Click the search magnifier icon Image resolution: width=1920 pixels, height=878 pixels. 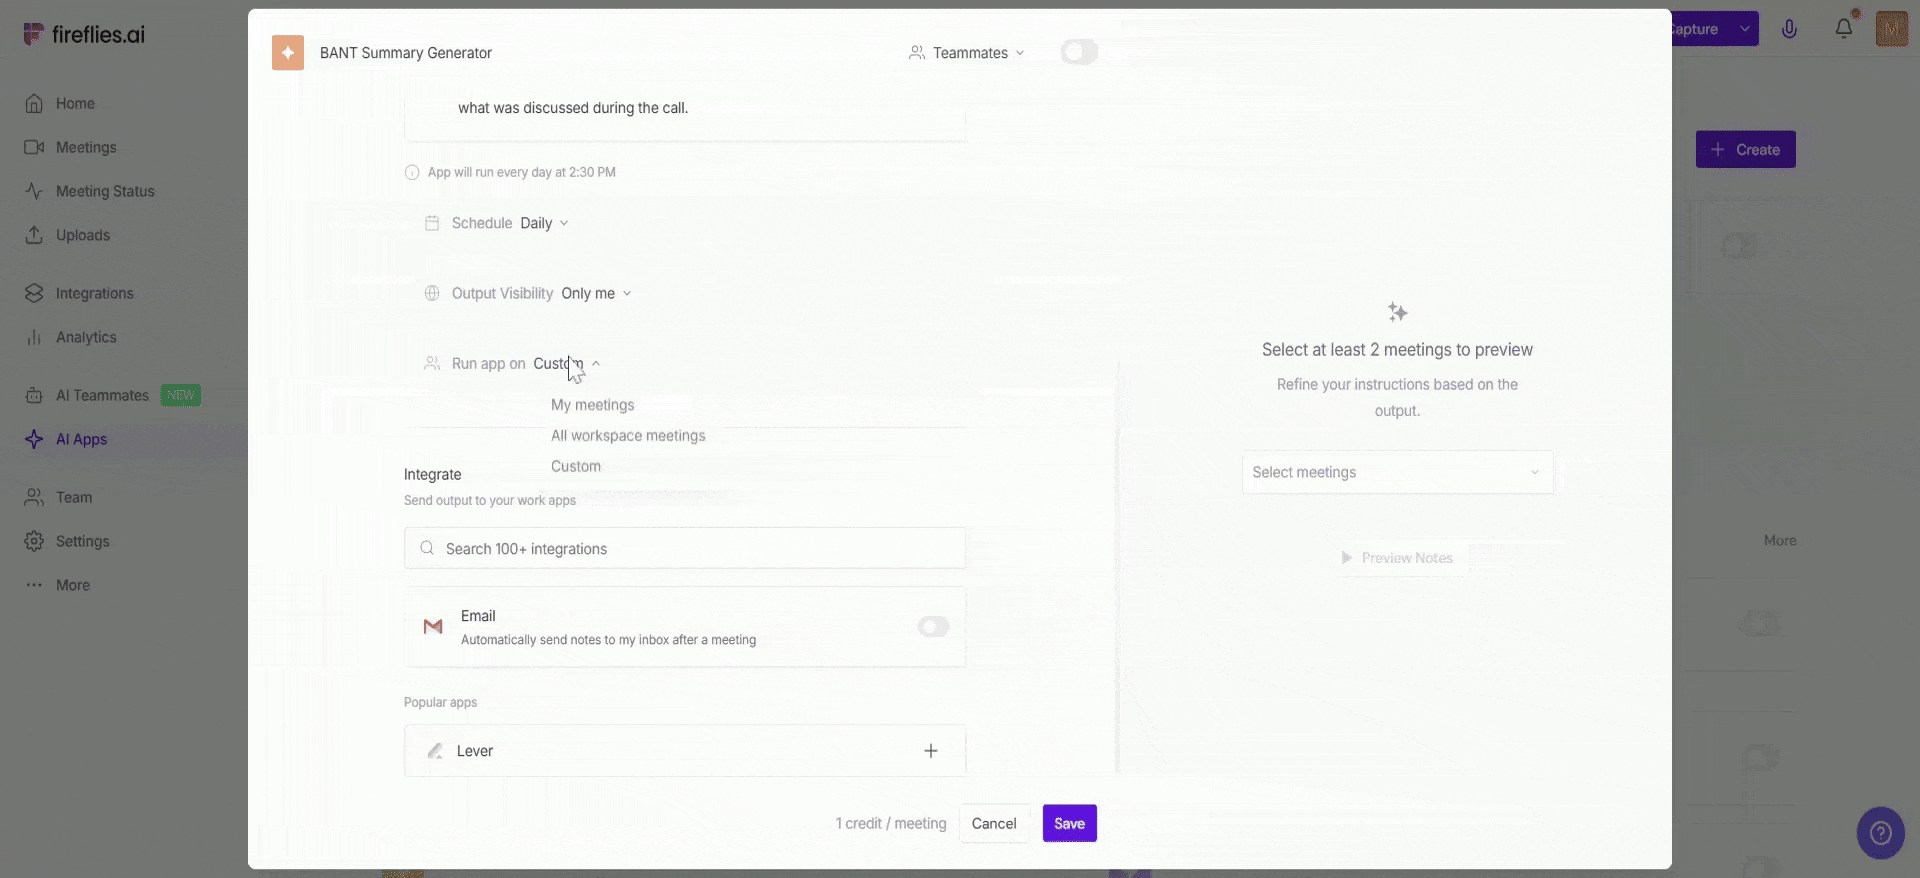click(427, 548)
